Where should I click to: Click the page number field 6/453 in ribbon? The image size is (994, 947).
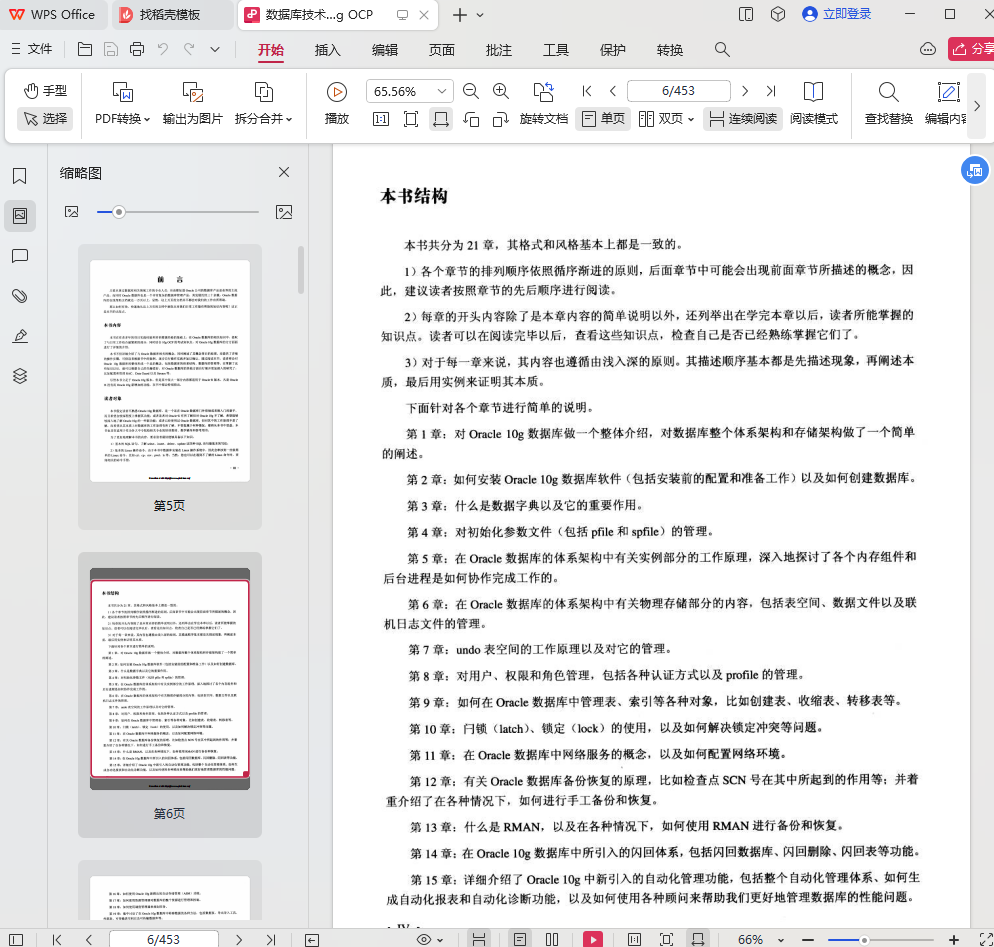[678, 91]
